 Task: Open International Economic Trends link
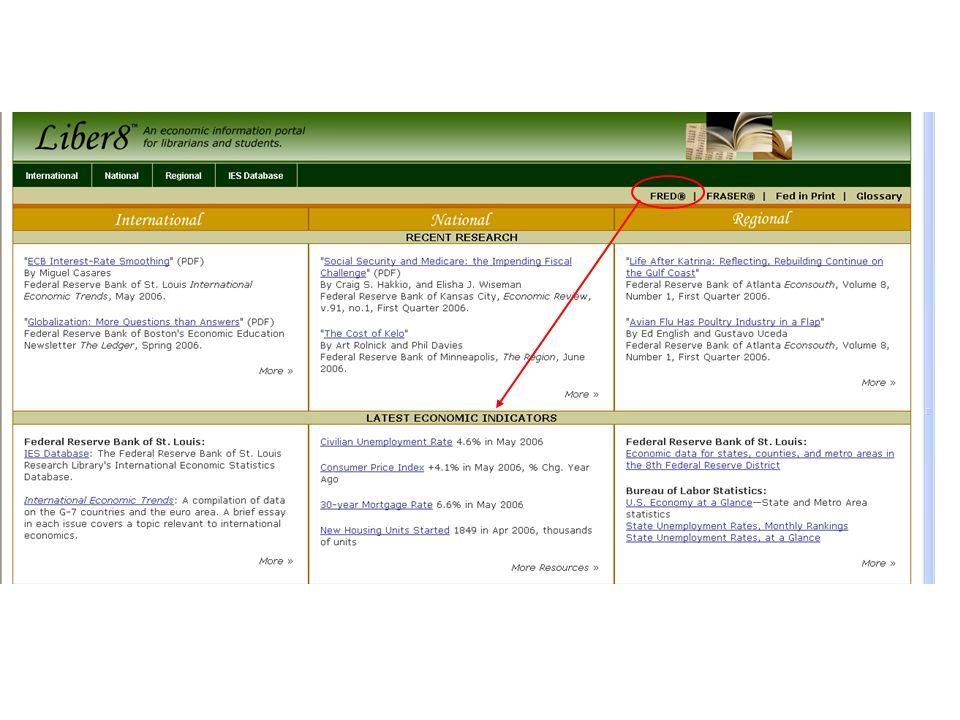(x=99, y=500)
